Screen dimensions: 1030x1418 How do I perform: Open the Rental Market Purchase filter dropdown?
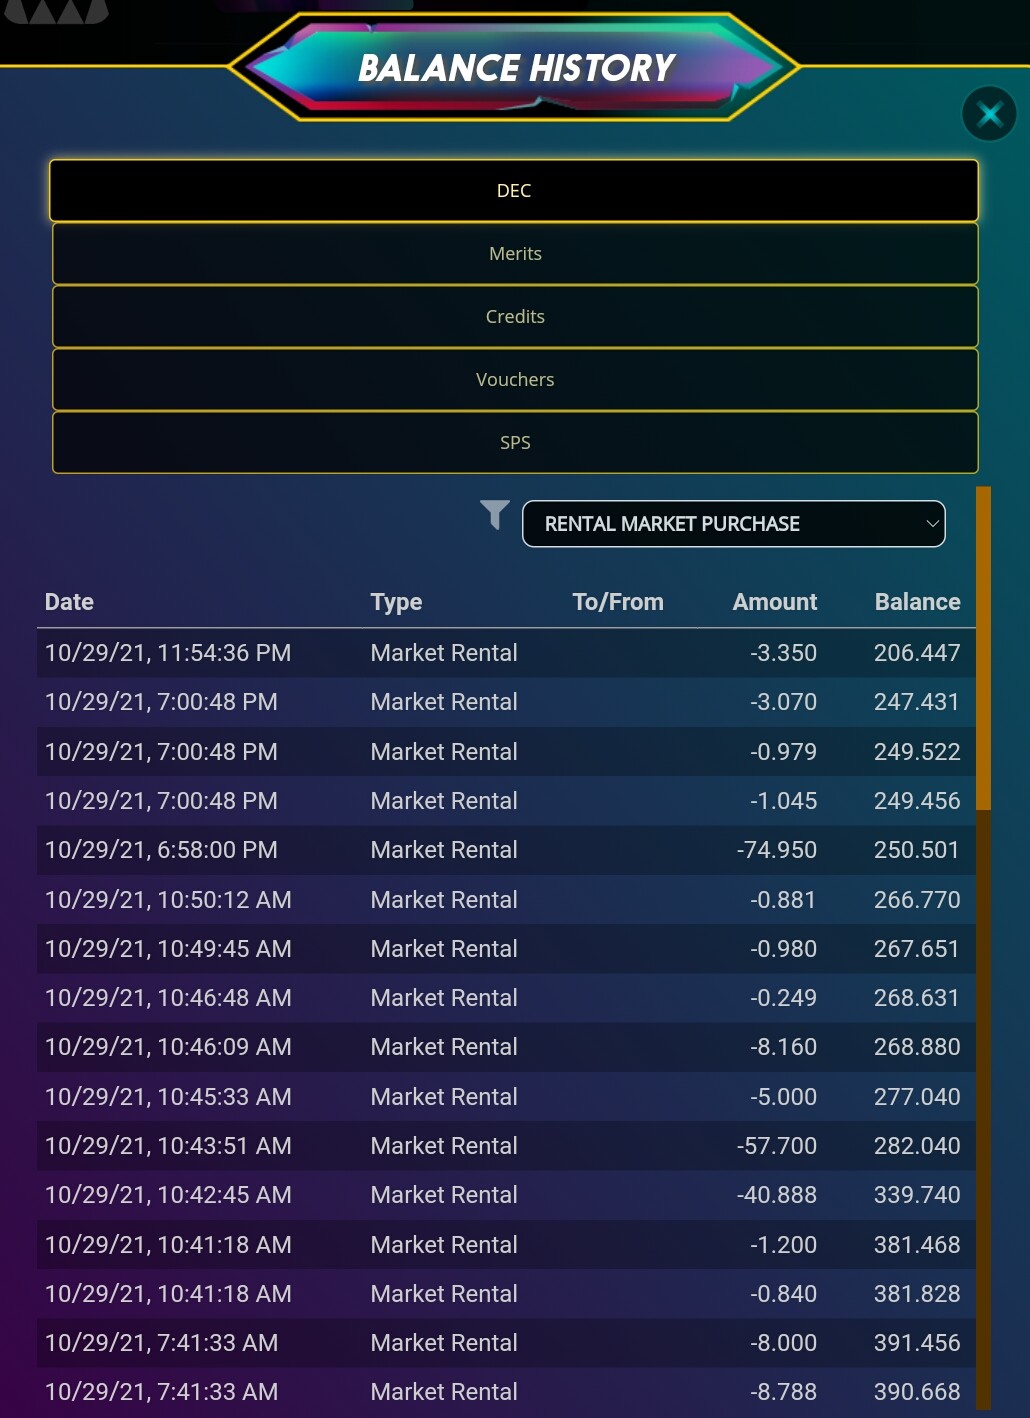(x=733, y=524)
